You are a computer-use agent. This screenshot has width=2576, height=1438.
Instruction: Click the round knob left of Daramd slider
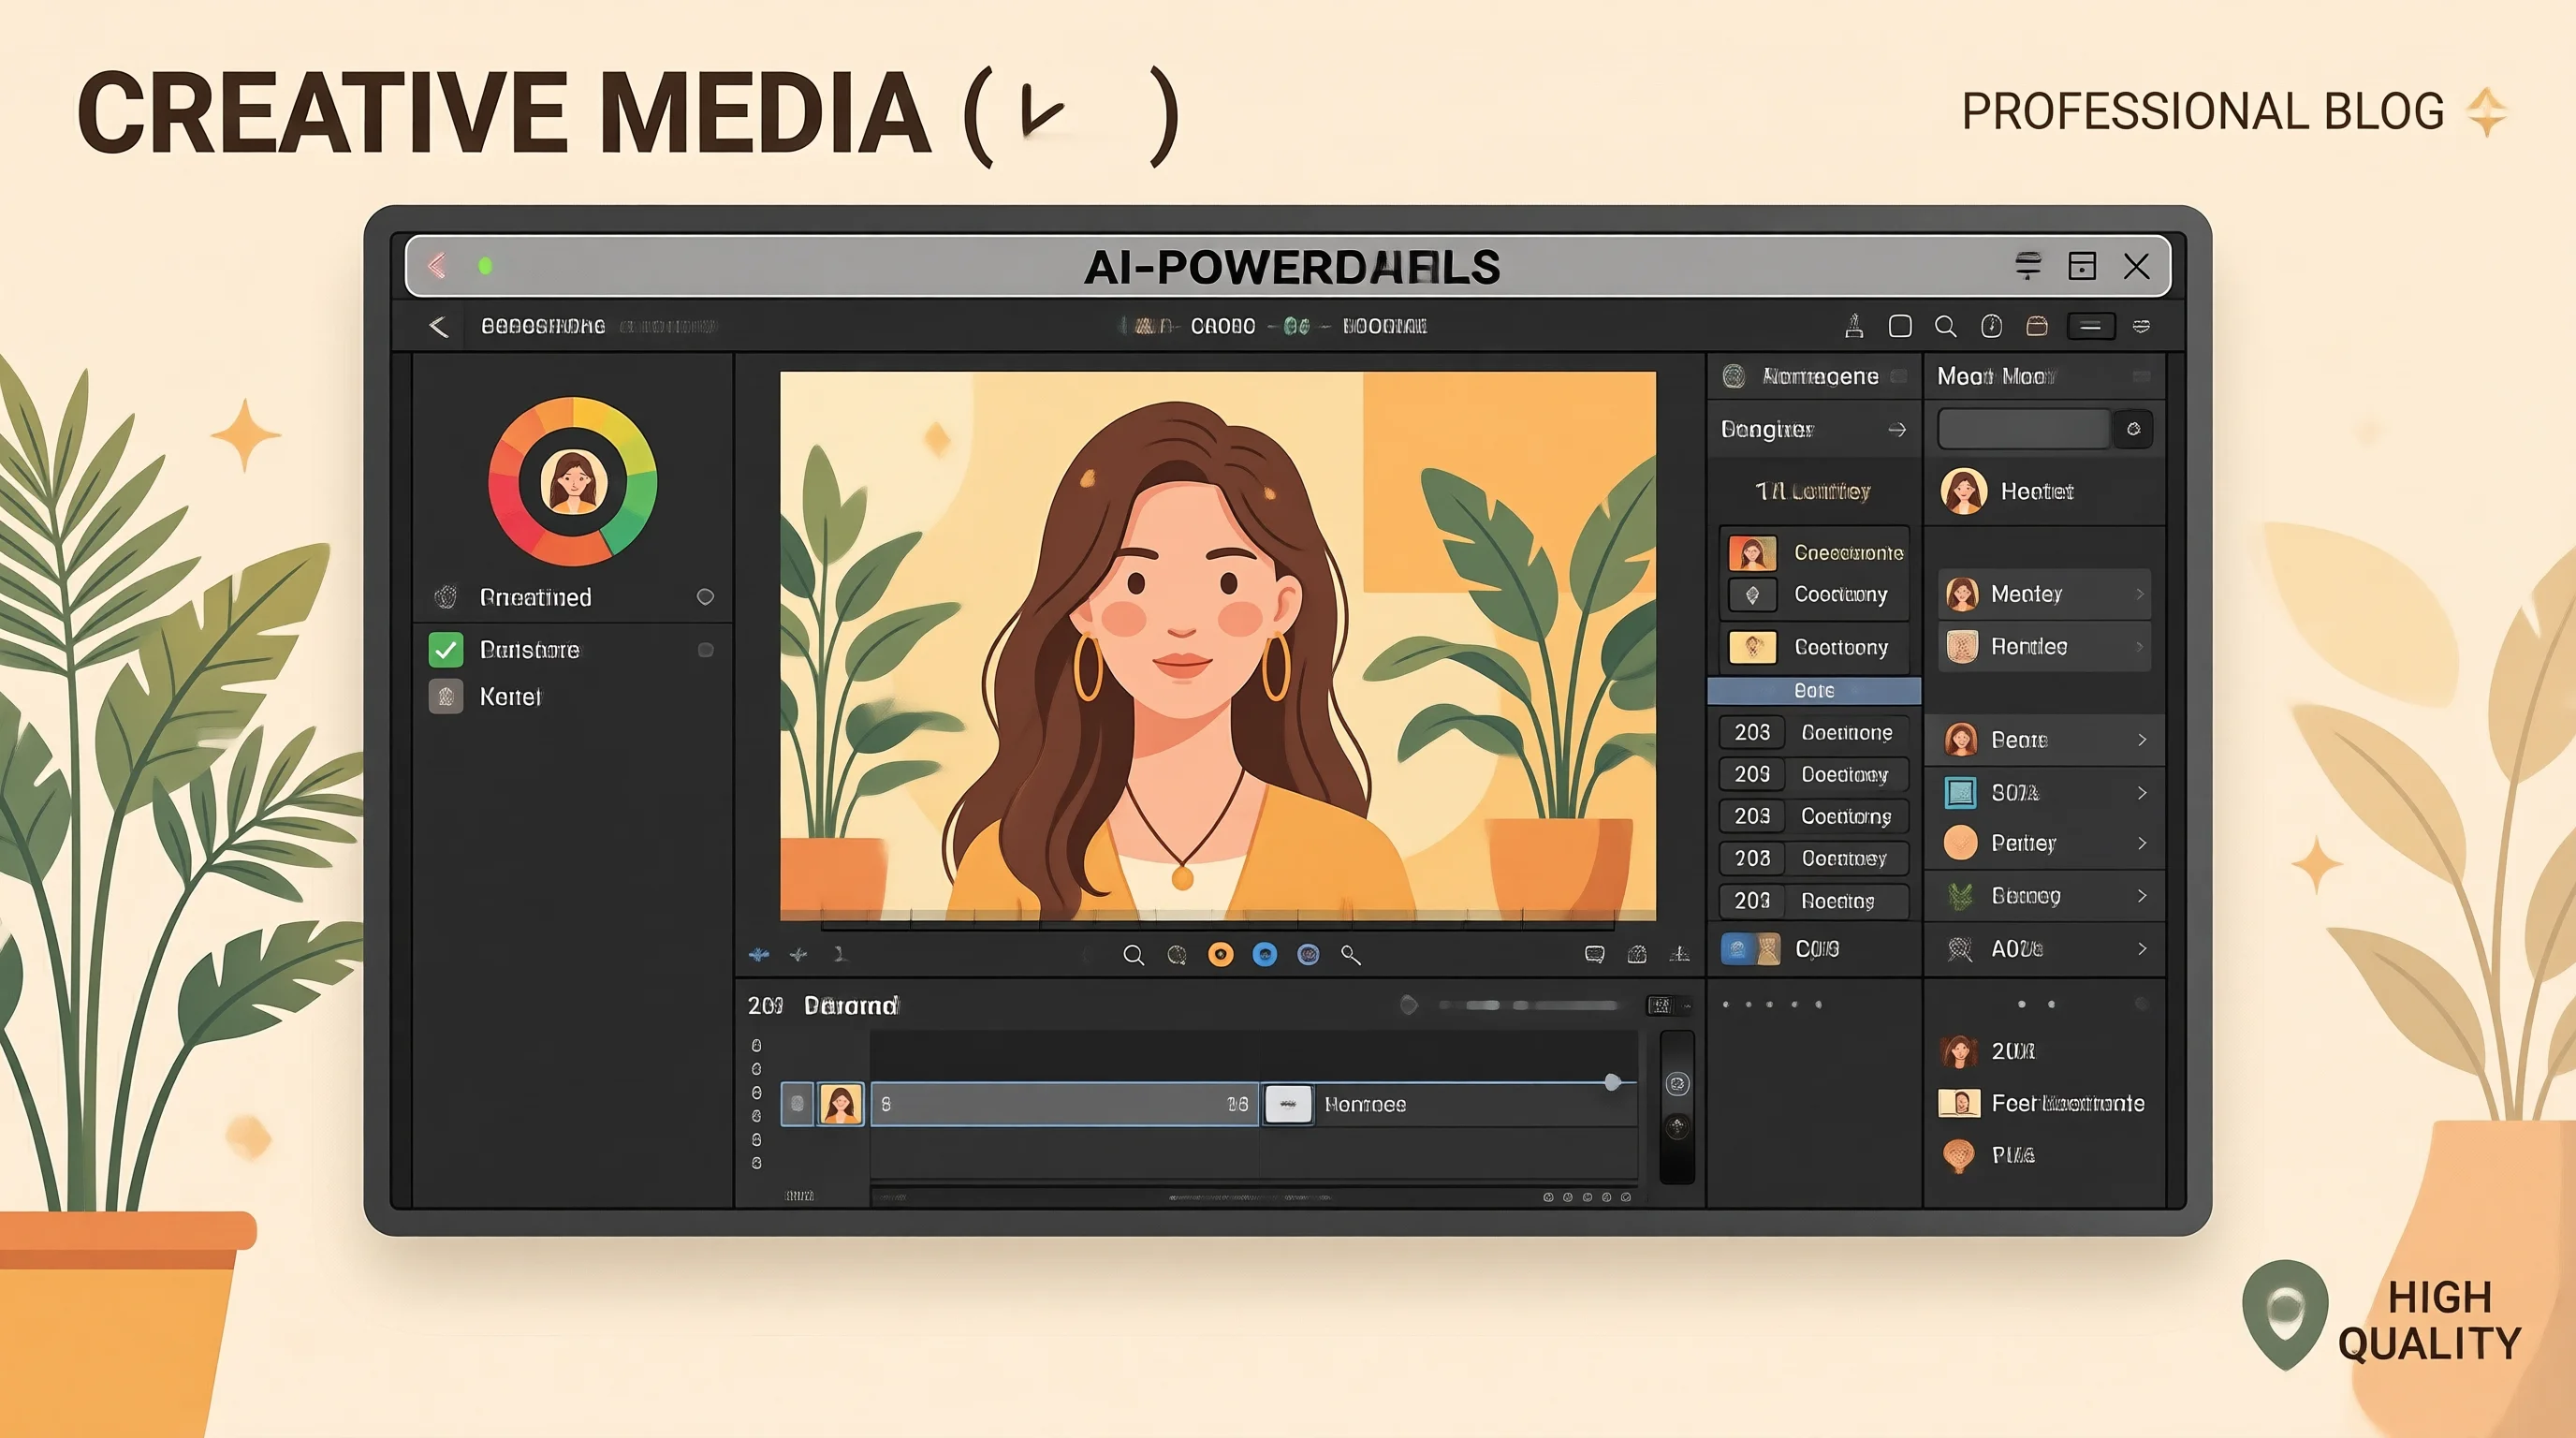coord(1409,1005)
